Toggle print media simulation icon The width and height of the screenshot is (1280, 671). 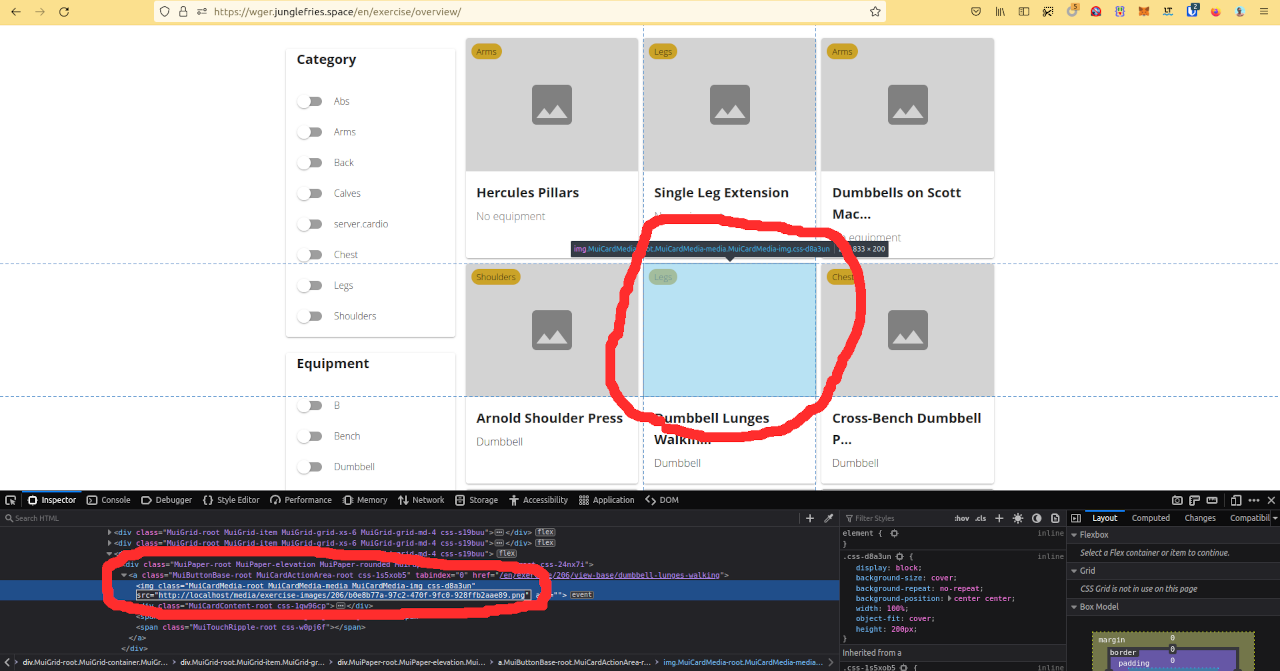tap(1053, 518)
